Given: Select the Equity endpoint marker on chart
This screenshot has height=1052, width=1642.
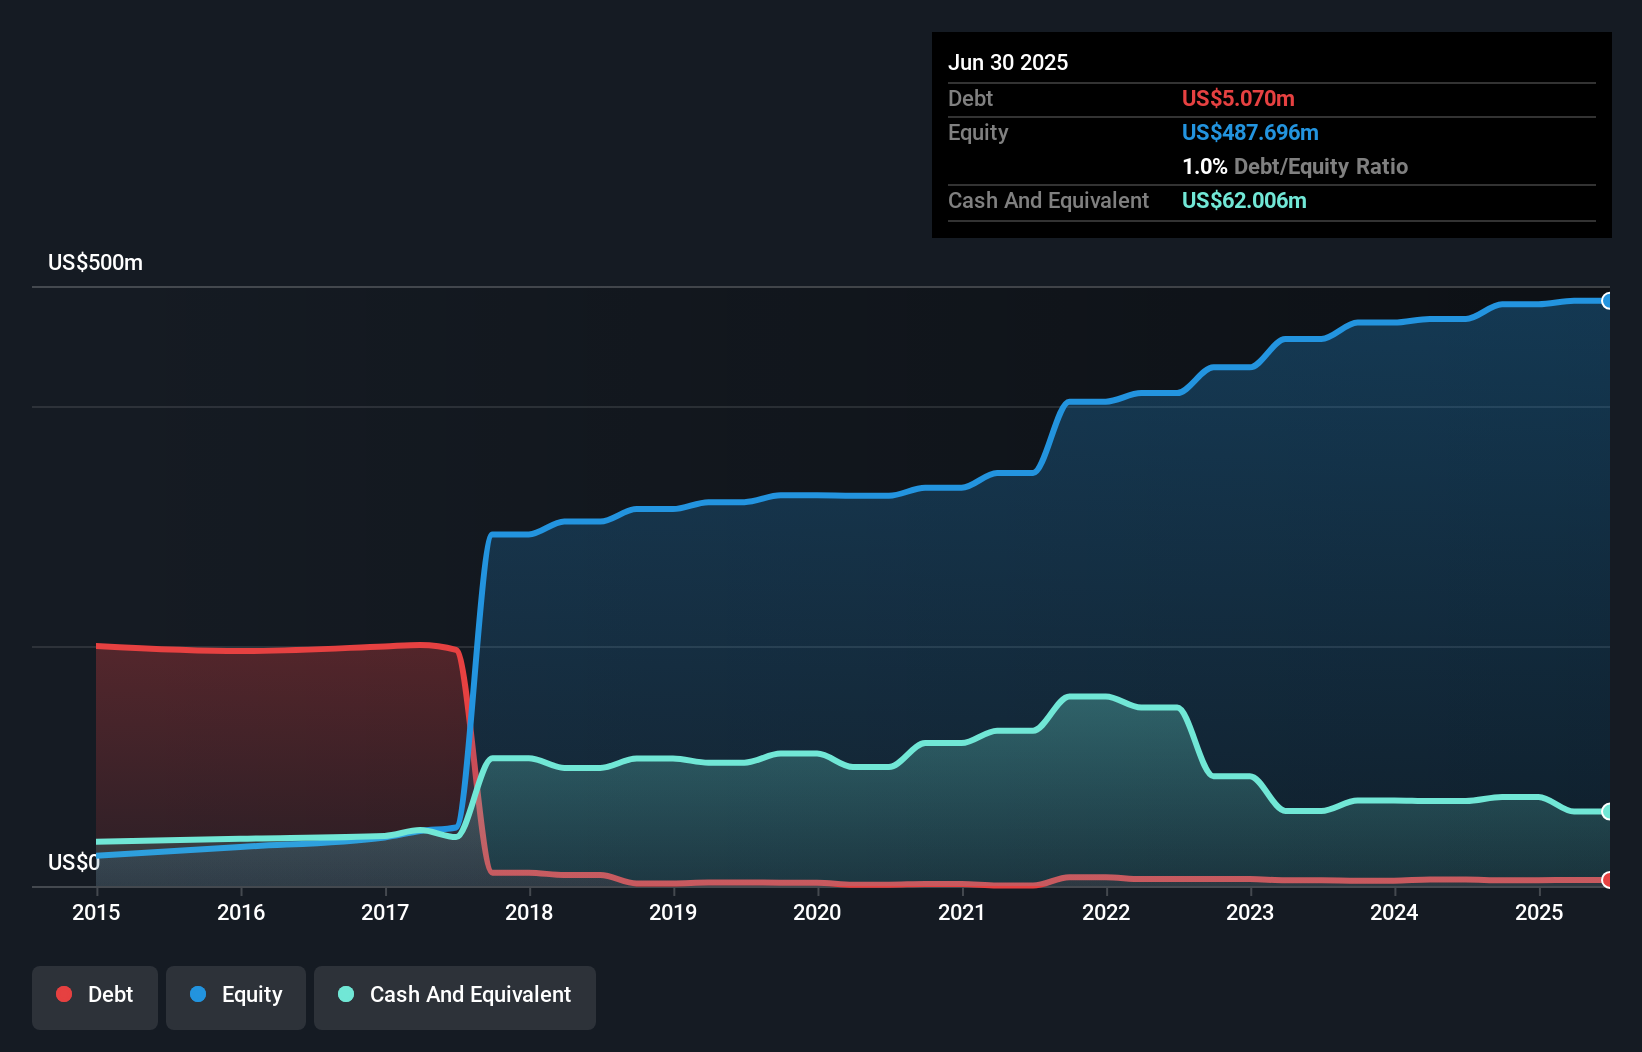Looking at the screenshot, I should [1608, 301].
